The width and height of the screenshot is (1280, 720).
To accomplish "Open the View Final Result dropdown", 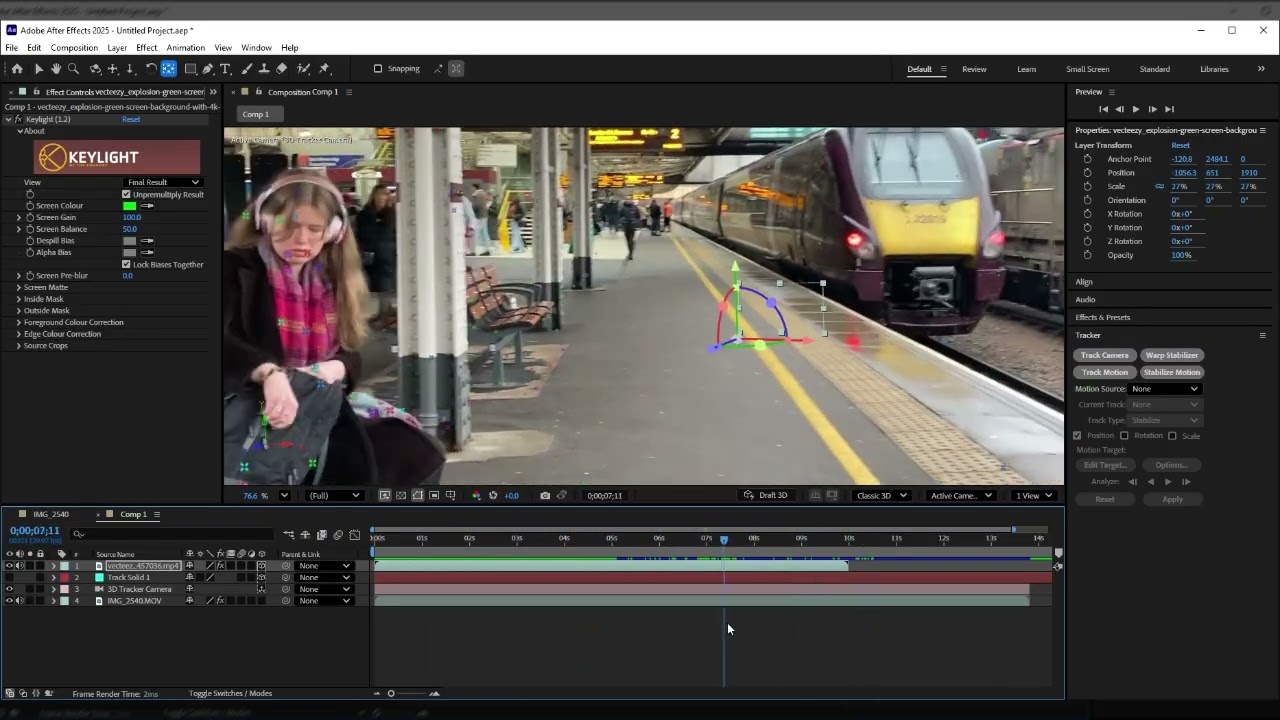I will [x=163, y=183].
